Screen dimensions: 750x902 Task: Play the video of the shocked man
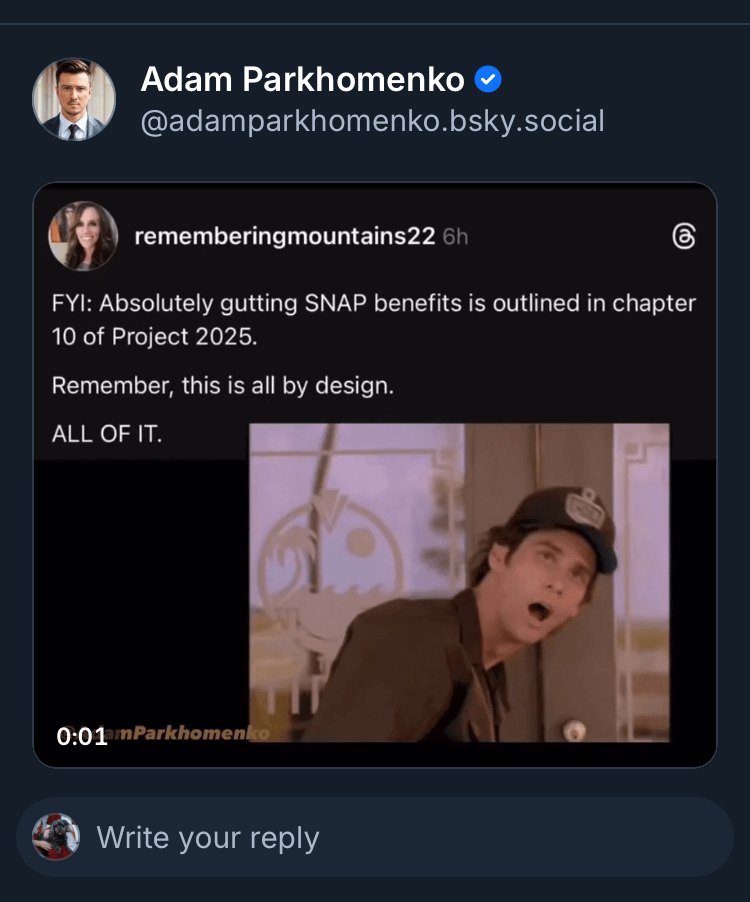coord(458,582)
